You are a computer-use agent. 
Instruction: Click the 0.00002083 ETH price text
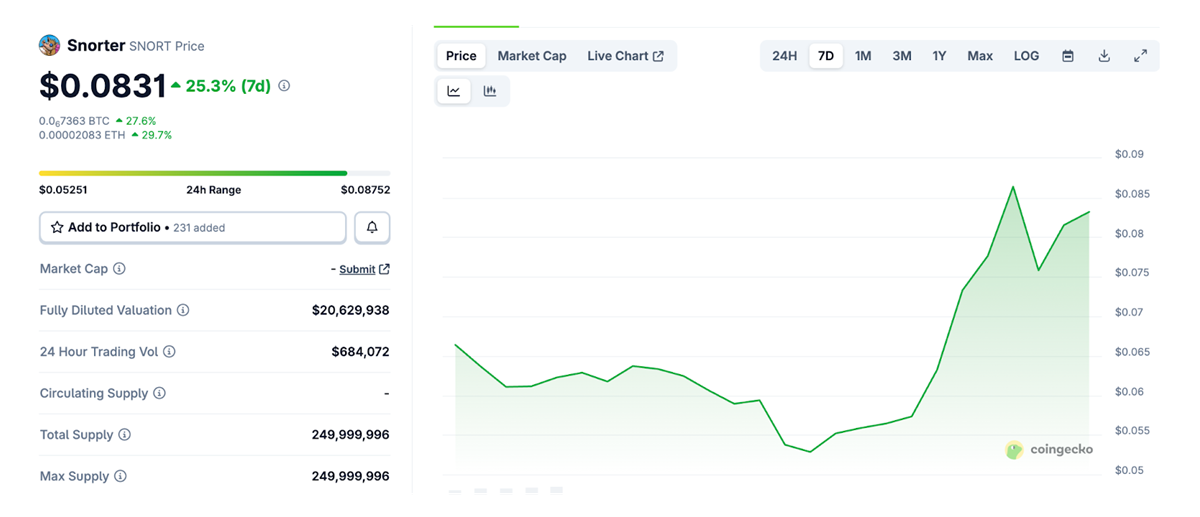coord(82,135)
